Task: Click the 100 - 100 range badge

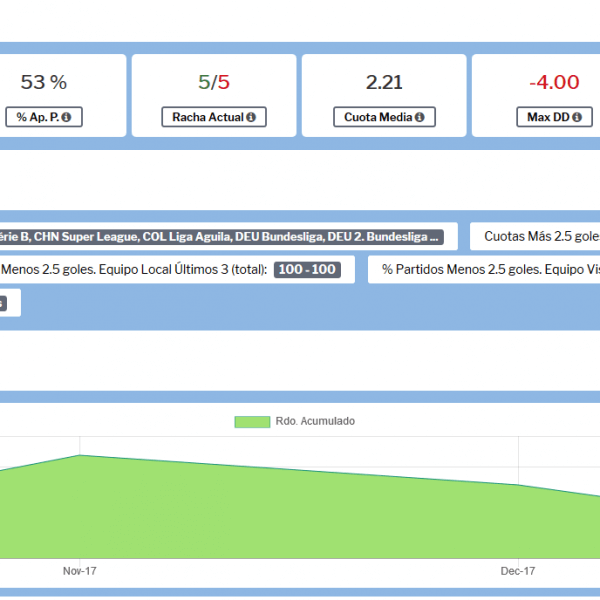Action: click(307, 269)
